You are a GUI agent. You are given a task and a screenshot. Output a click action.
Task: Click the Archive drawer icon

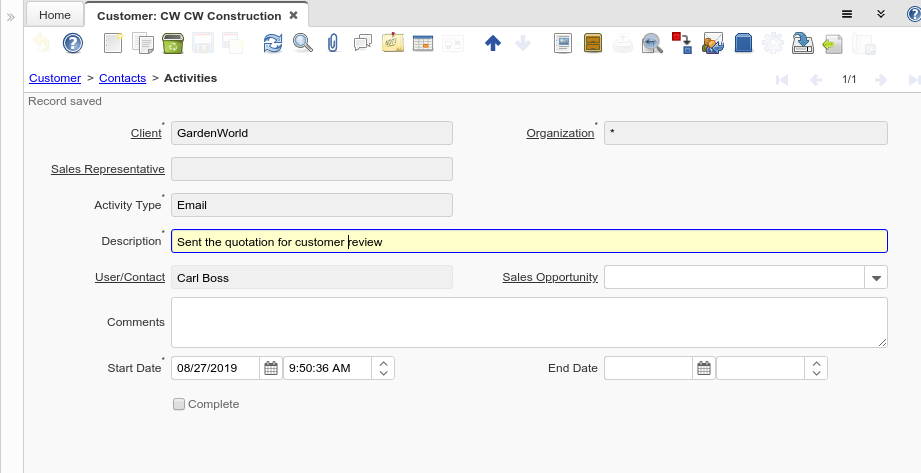(x=592, y=43)
